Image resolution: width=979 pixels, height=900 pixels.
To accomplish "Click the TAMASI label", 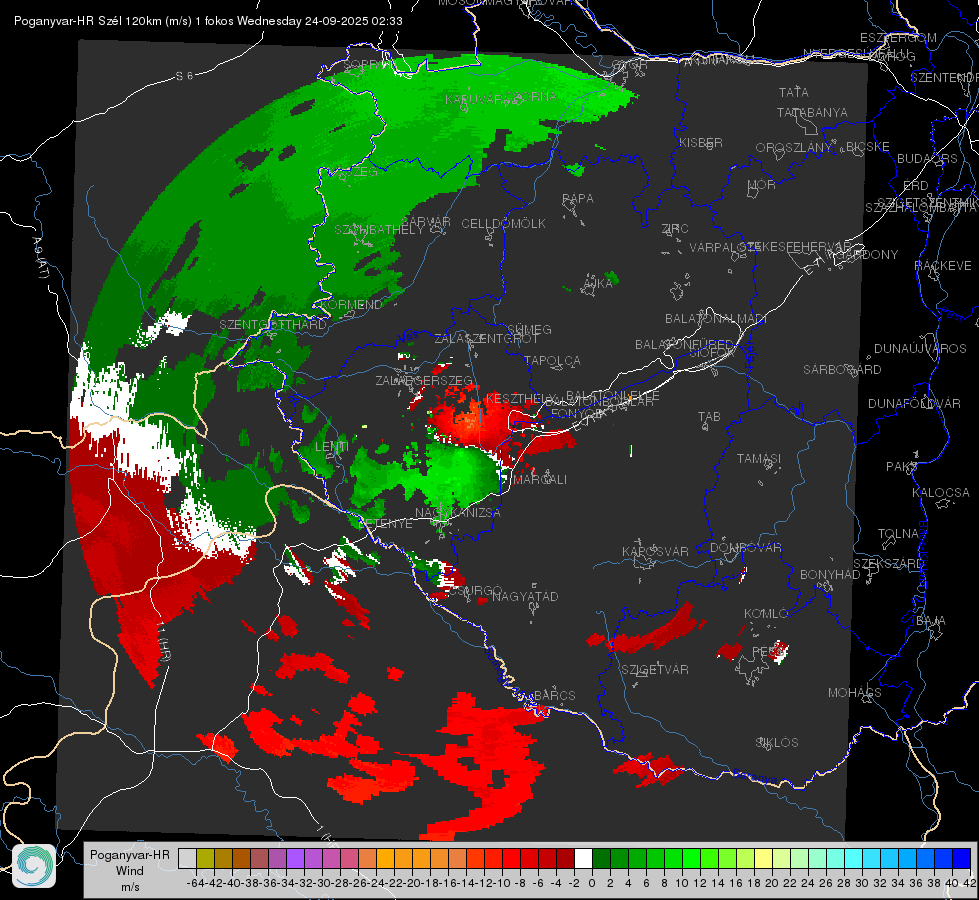I will 759,458.
